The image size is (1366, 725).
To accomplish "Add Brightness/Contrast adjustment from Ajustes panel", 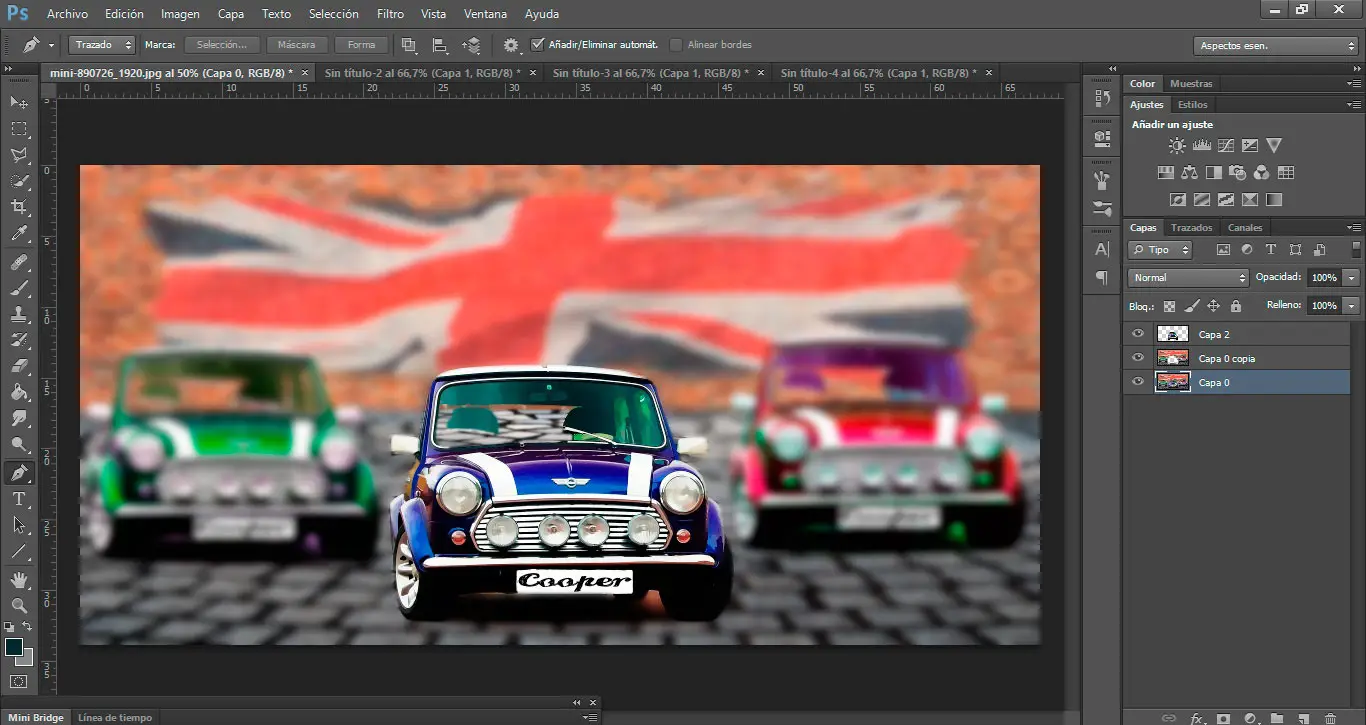I will click(x=1177, y=146).
